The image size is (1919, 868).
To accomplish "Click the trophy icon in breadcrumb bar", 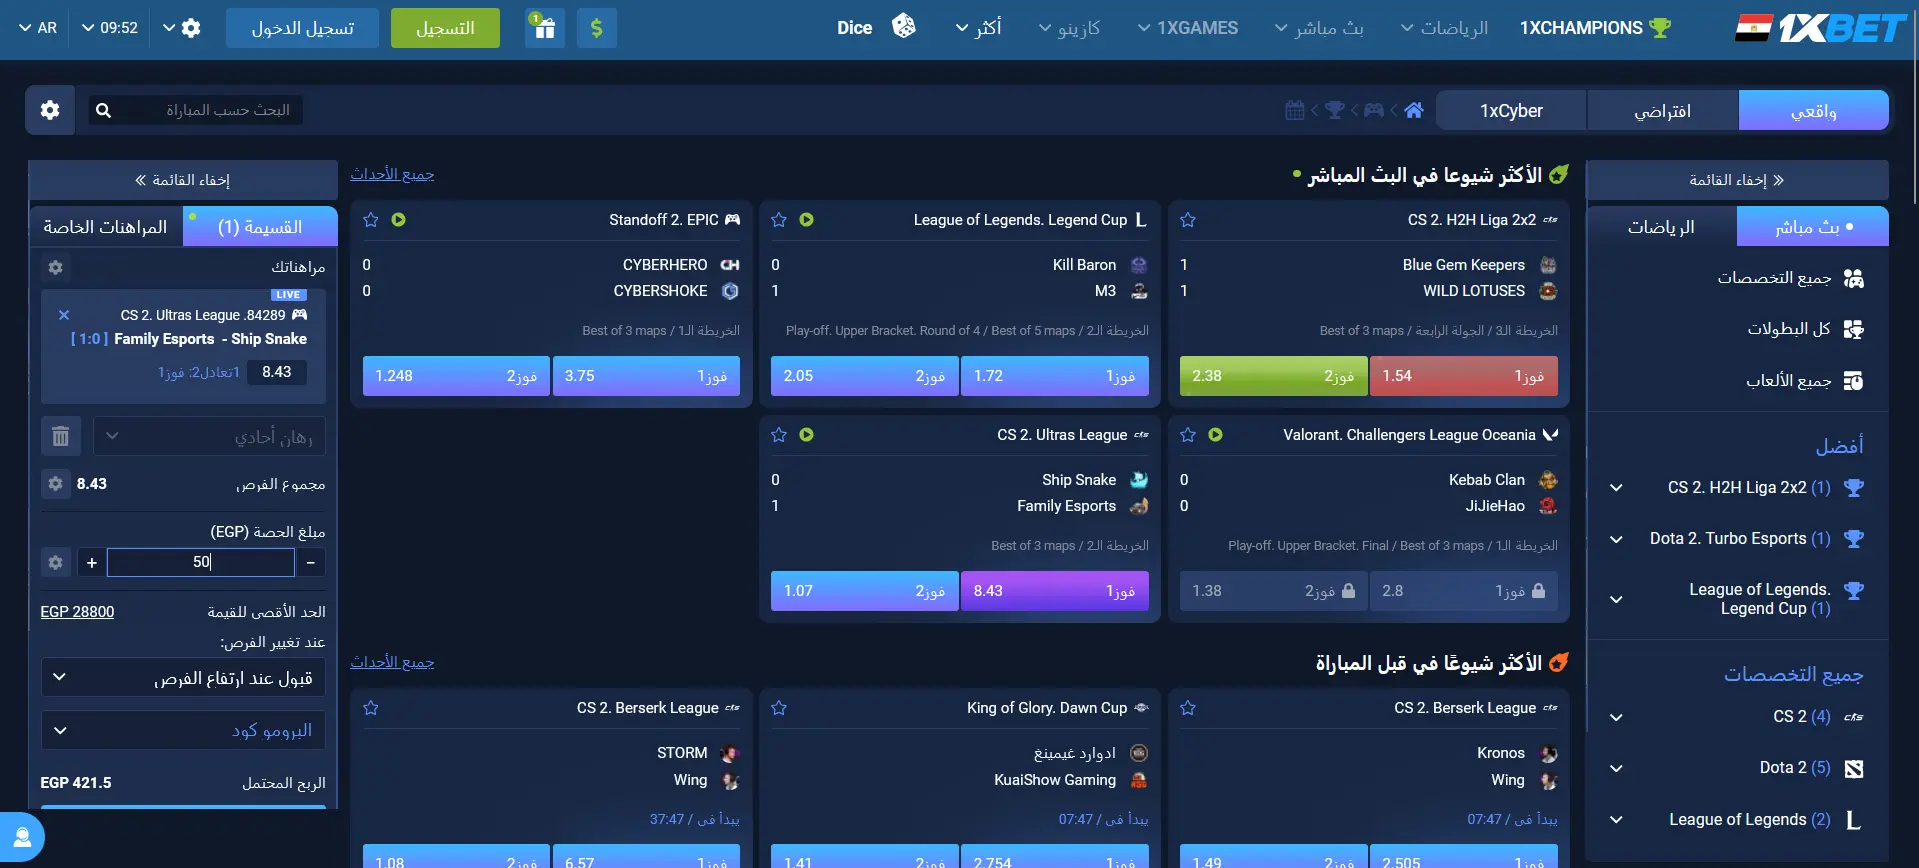I will 1335,110.
